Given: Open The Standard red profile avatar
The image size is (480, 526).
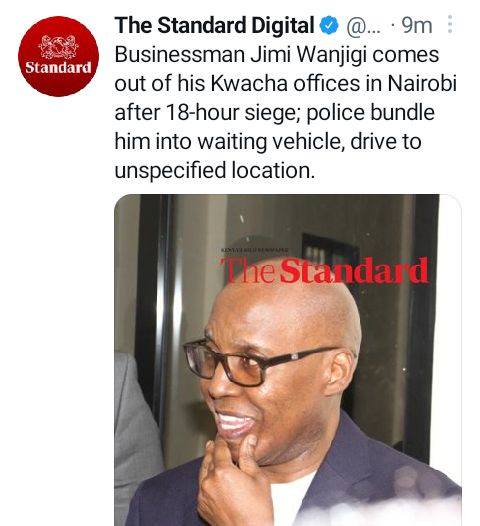Looking at the screenshot, I should pyautogui.click(x=58, y=56).
